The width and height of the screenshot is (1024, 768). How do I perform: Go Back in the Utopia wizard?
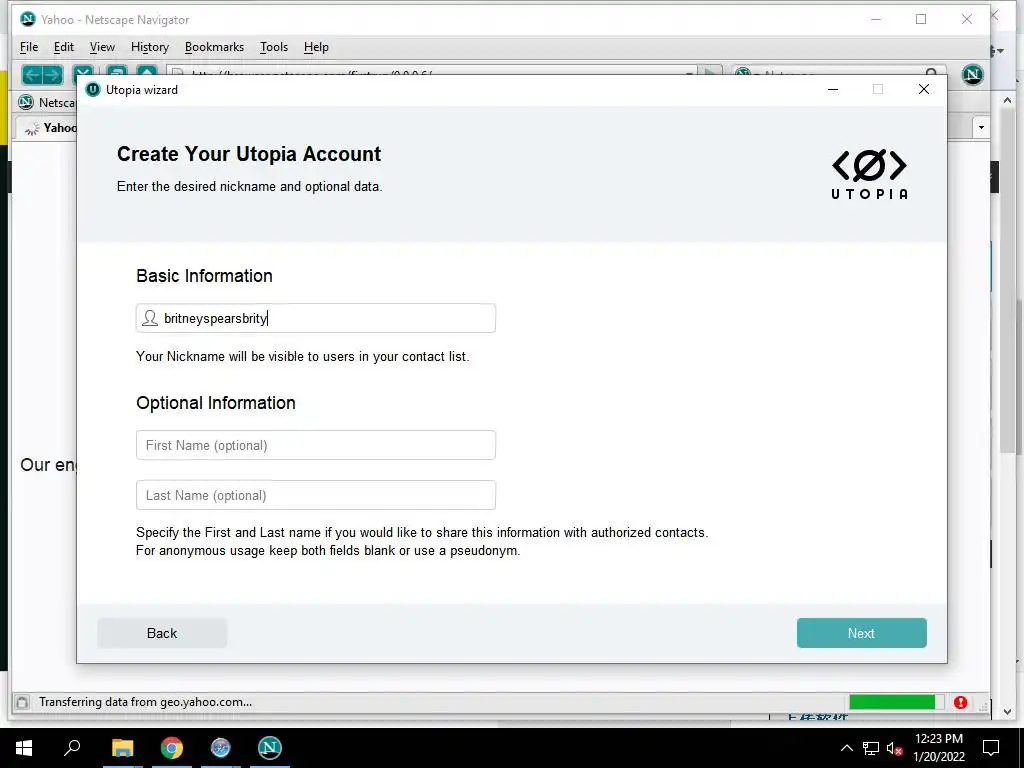[162, 633]
